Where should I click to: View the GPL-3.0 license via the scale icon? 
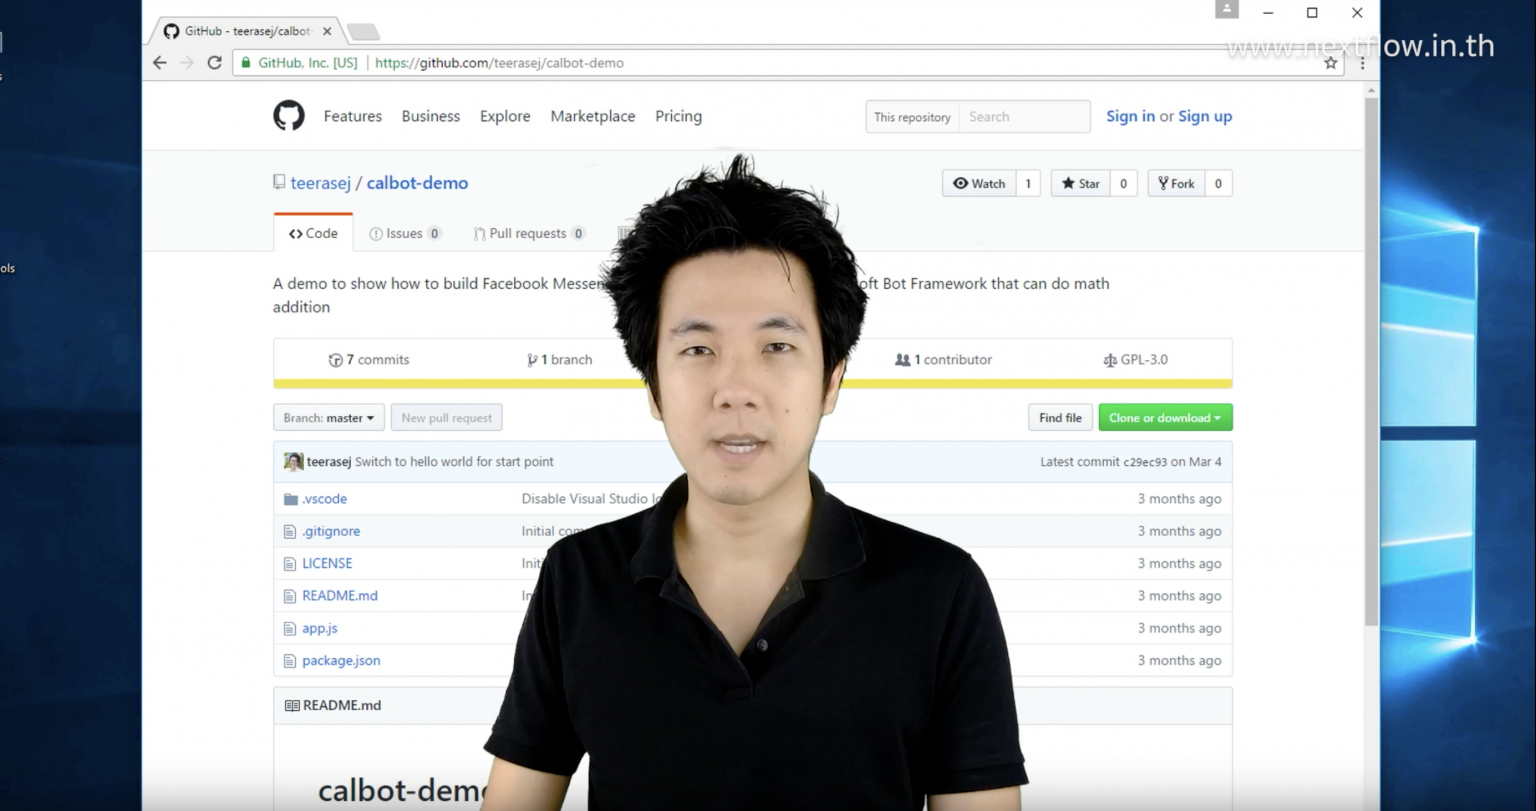pyautogui.click(x=1111, y=359)
